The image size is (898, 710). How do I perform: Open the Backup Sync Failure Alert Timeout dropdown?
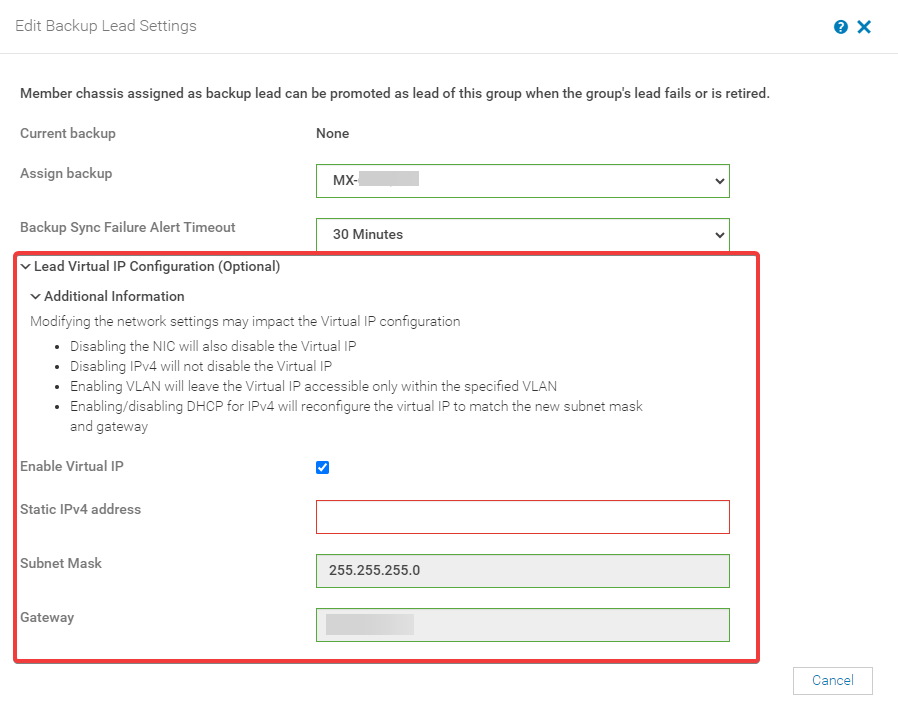(522, 235)
